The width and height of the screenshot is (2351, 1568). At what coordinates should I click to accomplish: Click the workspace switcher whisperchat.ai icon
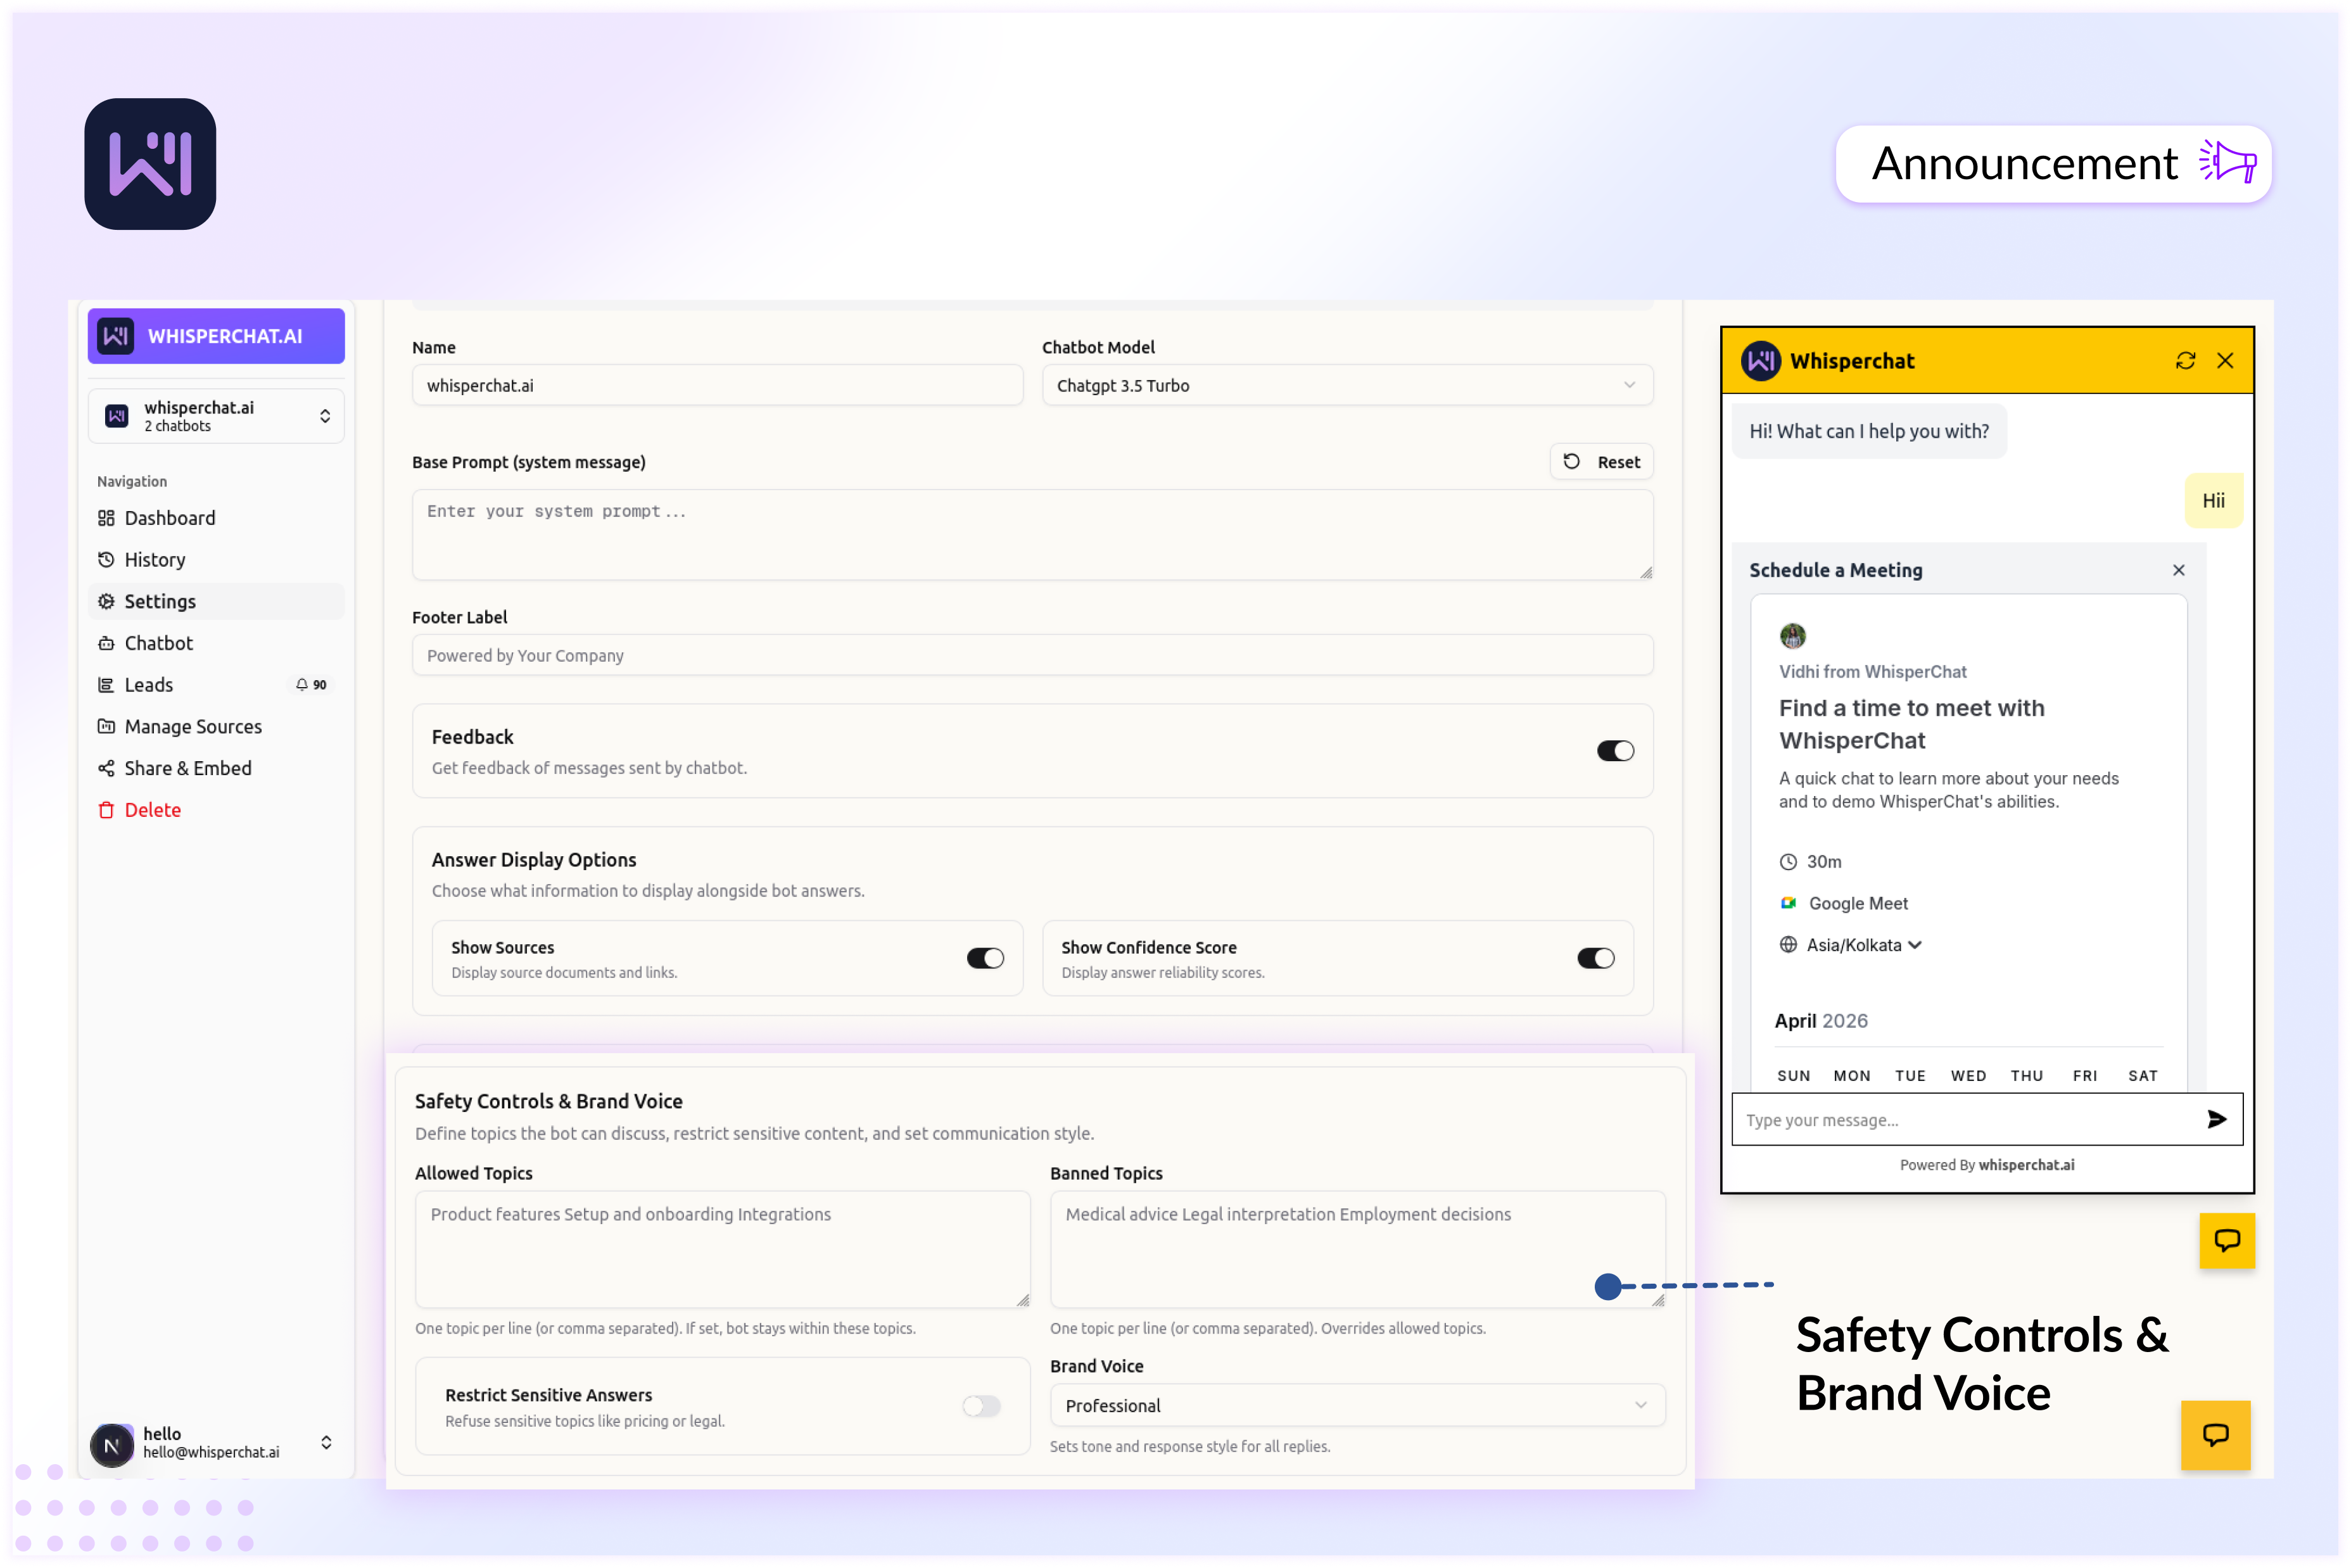tap(117, 416)
